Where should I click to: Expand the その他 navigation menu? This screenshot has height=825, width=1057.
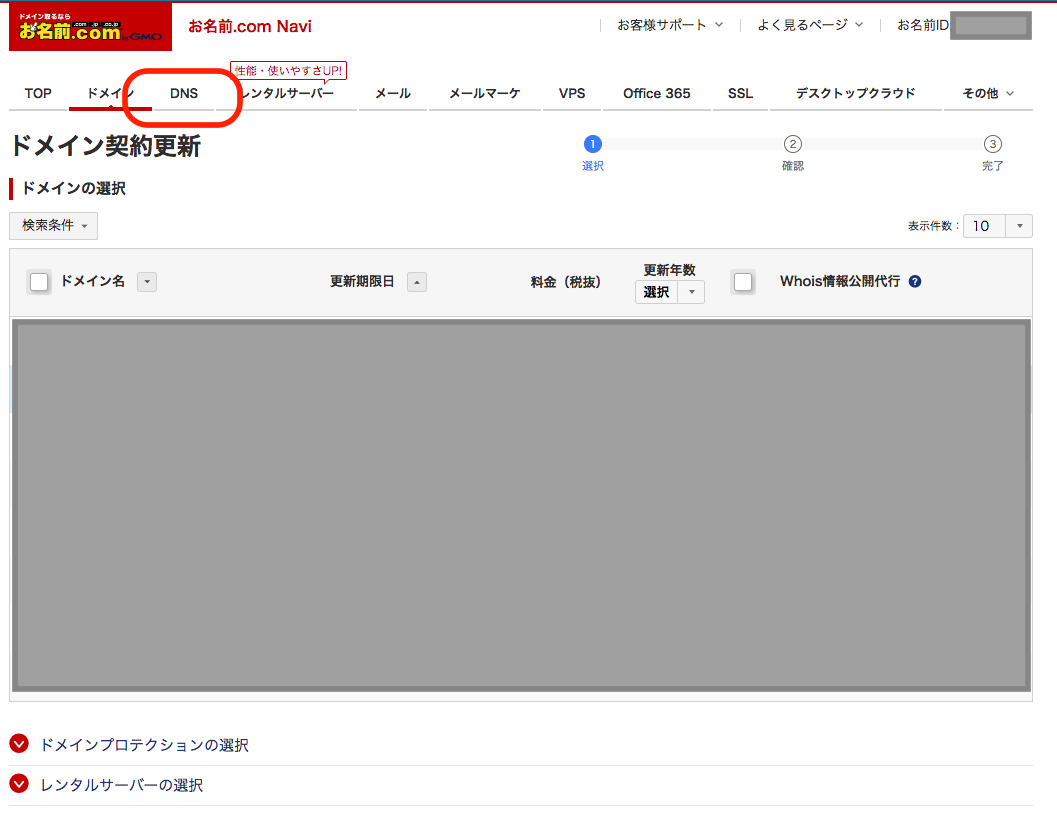988,93
